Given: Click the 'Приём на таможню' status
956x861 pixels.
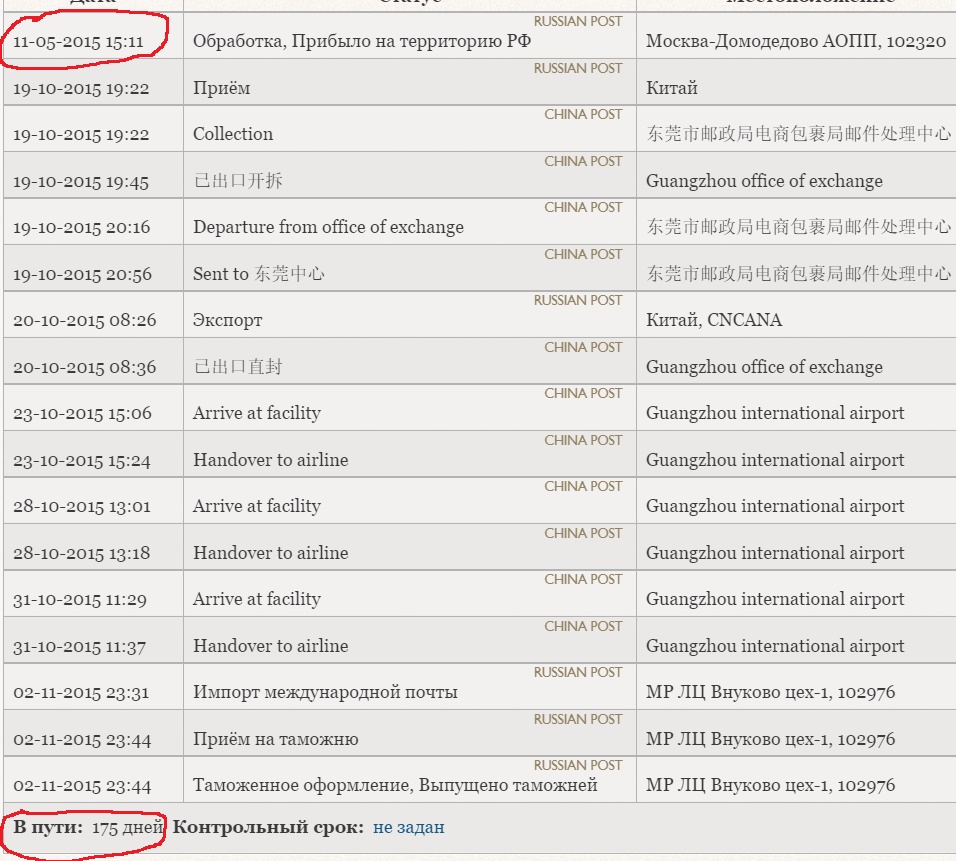Looking at the screenshot, I should (x=275, y=739).
